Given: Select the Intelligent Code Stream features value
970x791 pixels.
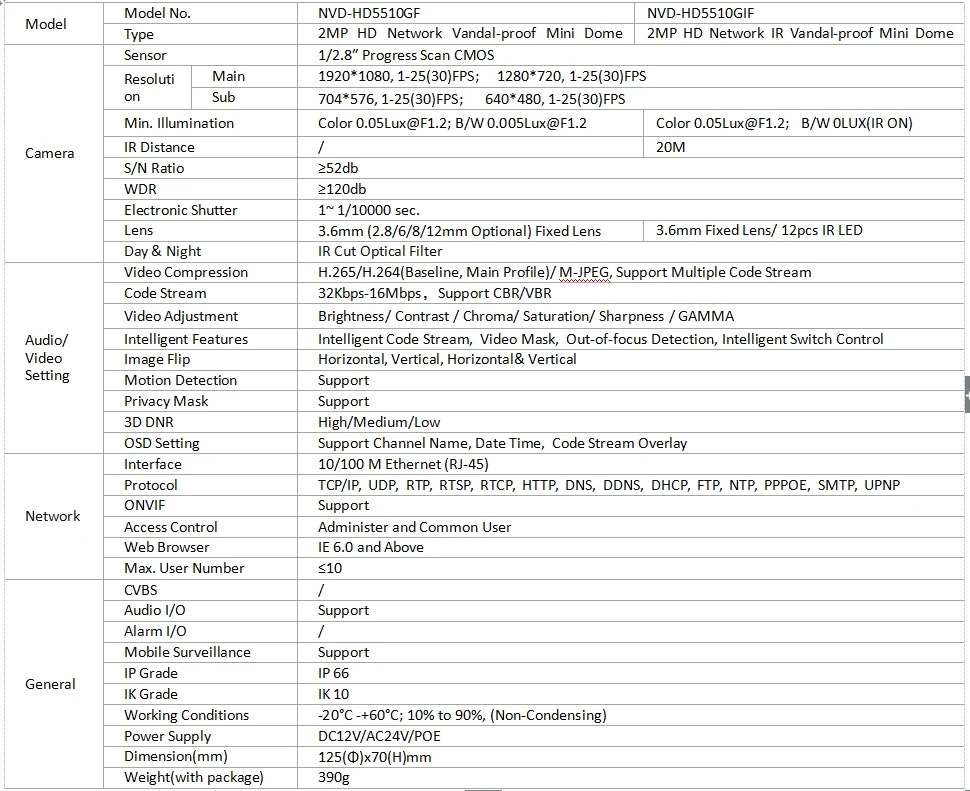Looking at the screenshot, I should pyautogui.click(x=601, y=339).
